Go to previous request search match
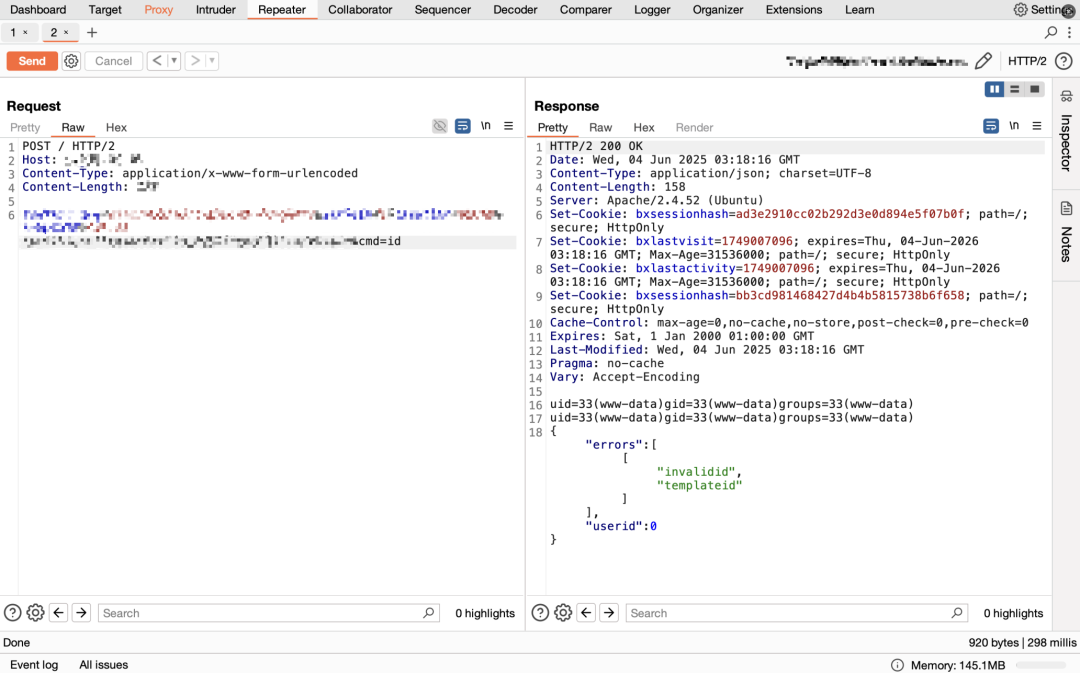1080x673 pixels. 59,612
